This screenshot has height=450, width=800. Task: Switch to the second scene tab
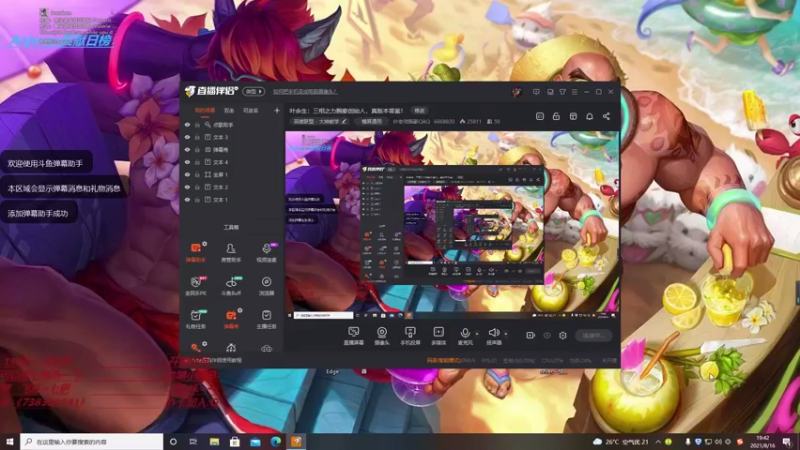229,111
